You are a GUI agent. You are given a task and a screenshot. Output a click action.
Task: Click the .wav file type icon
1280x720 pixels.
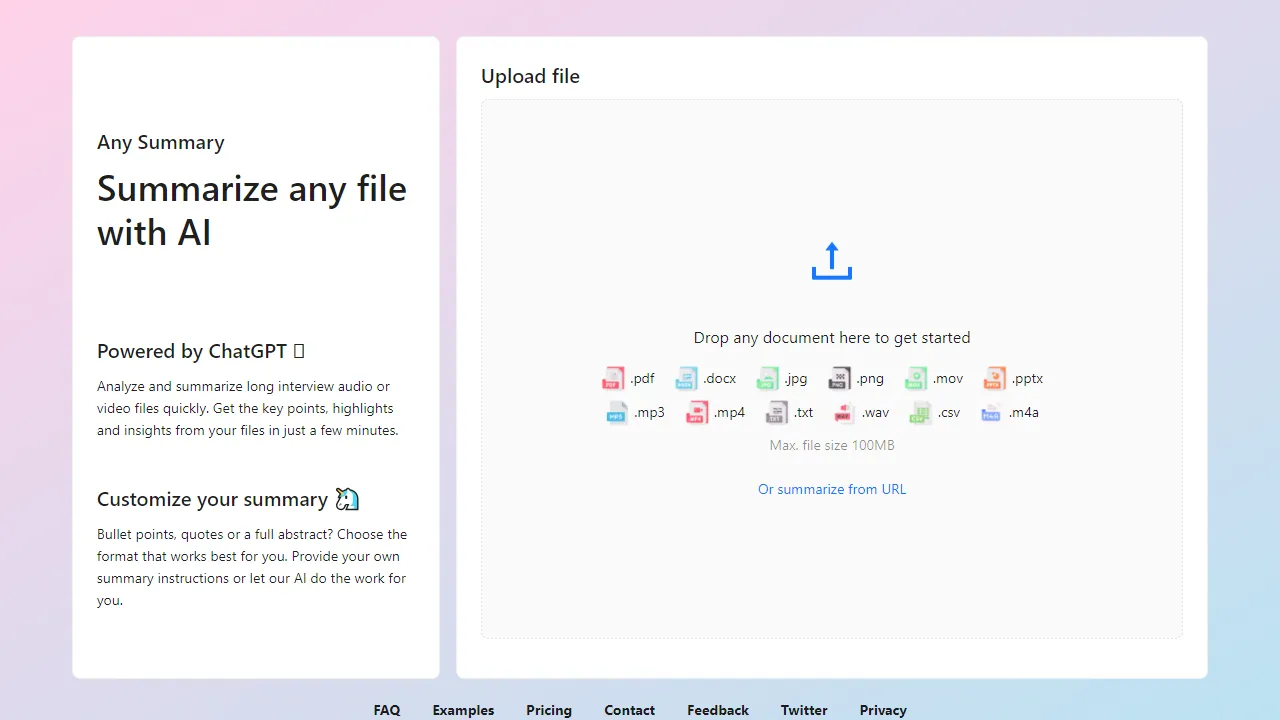[x=845, y=412]
